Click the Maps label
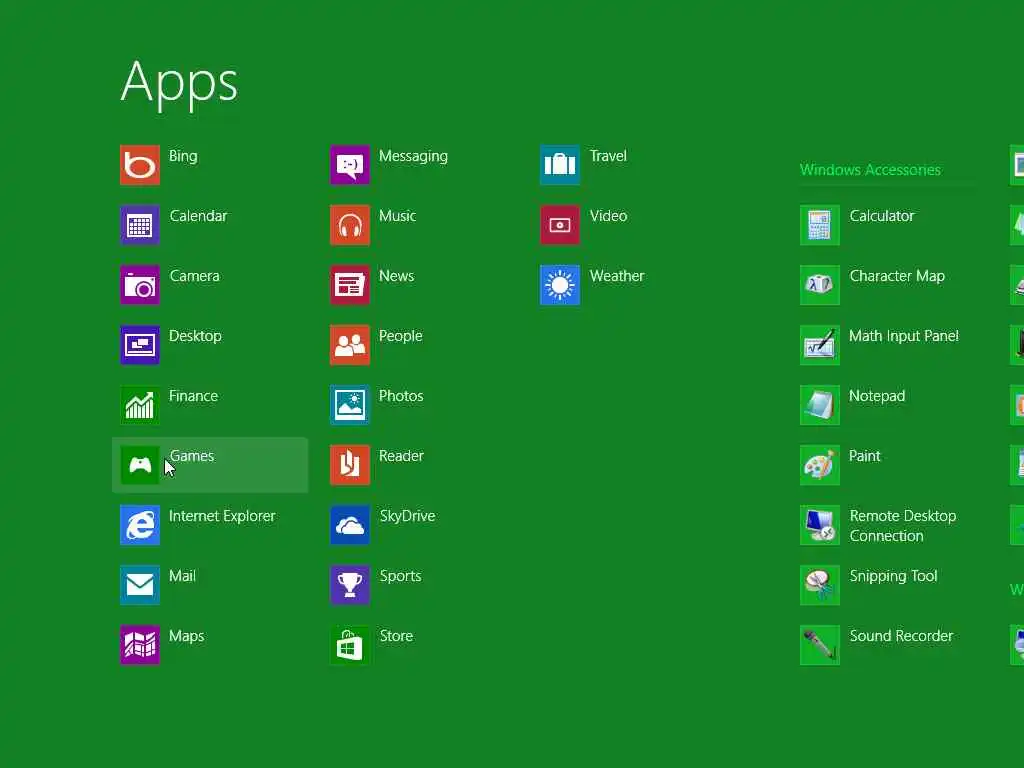Image resolution: width=1024 pixels, height=768 pixels. point(187,637)
